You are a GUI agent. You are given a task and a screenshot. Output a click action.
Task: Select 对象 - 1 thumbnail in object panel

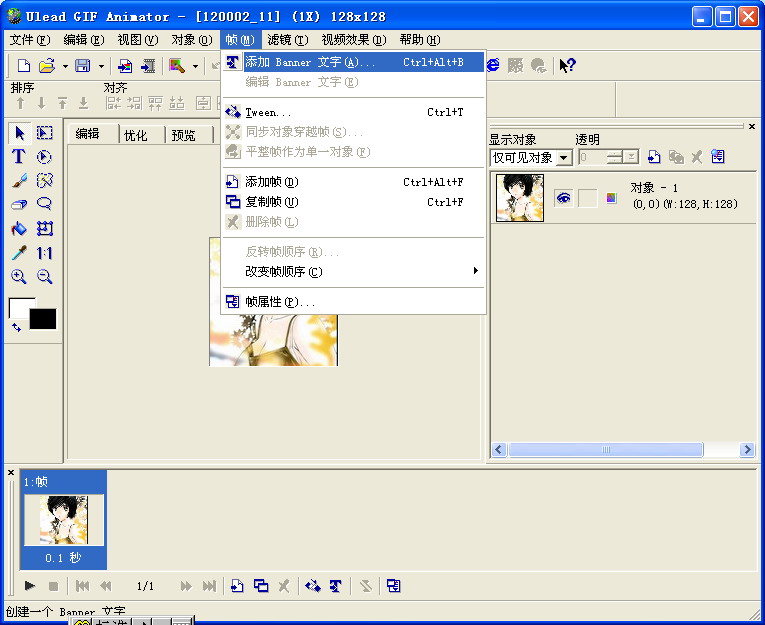coord(520,198)
